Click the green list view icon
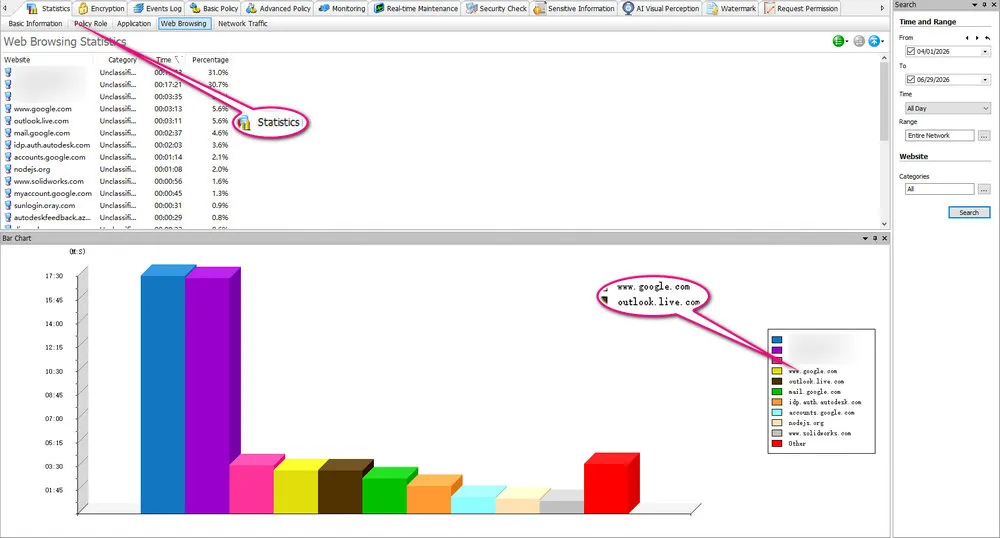Image resolution: width=1000 pixels, height=538 pixels. pyautogui.click(x=839, y=41)
